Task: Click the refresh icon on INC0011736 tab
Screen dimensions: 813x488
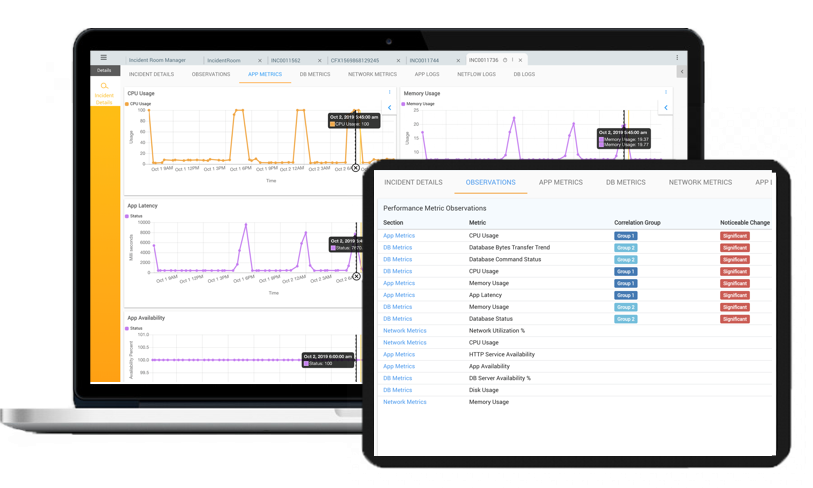Action: tap(504, 60)
